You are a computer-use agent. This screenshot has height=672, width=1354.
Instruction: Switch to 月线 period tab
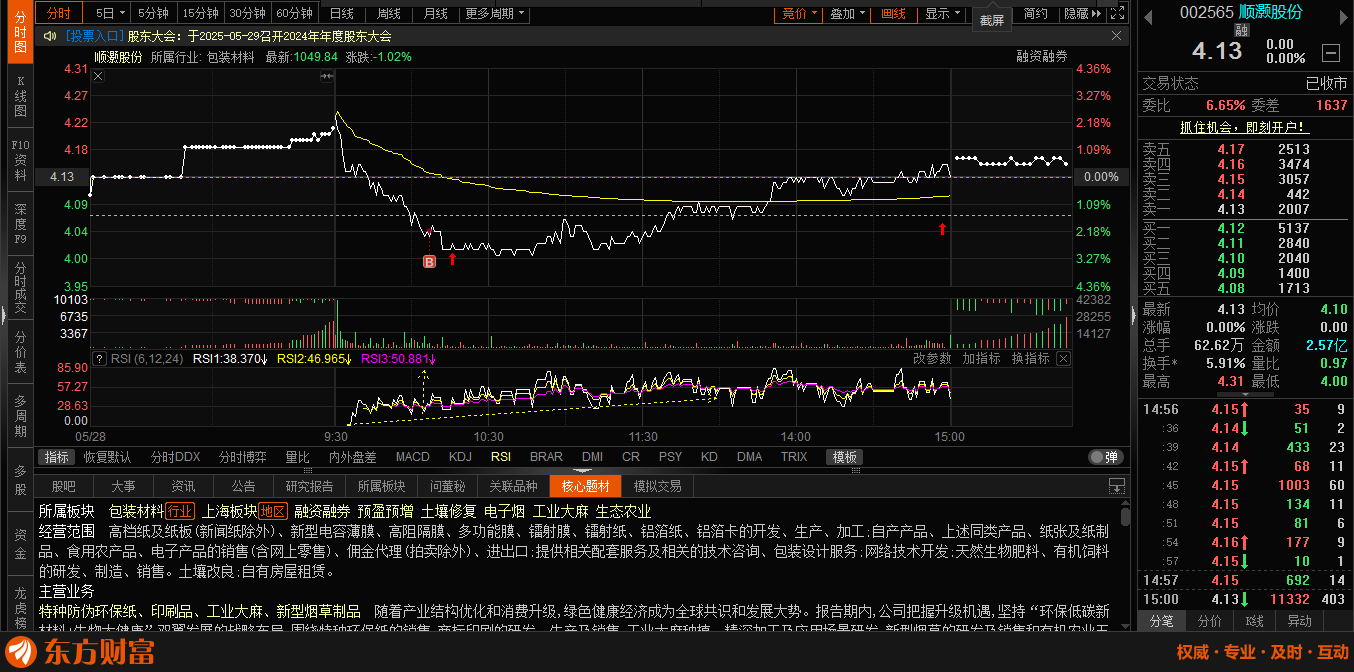click(435, 13)
